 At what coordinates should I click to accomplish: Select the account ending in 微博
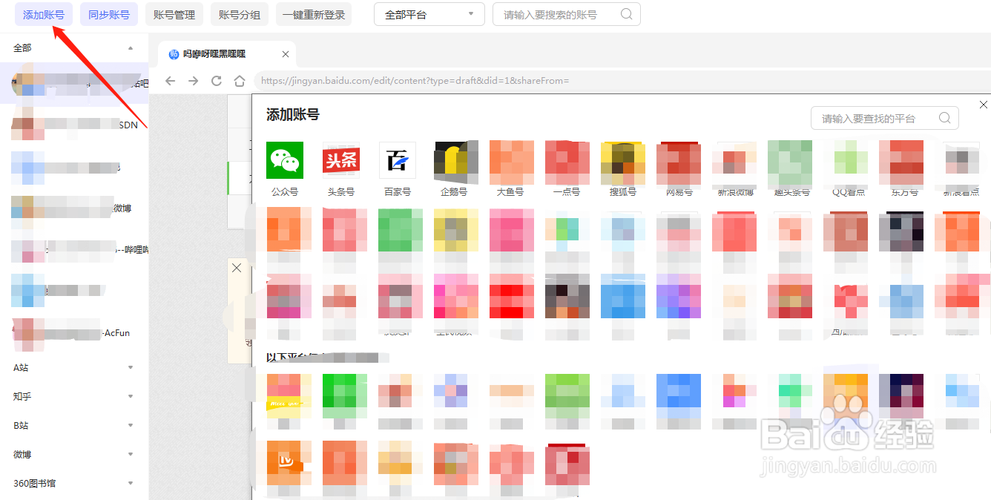74,208
